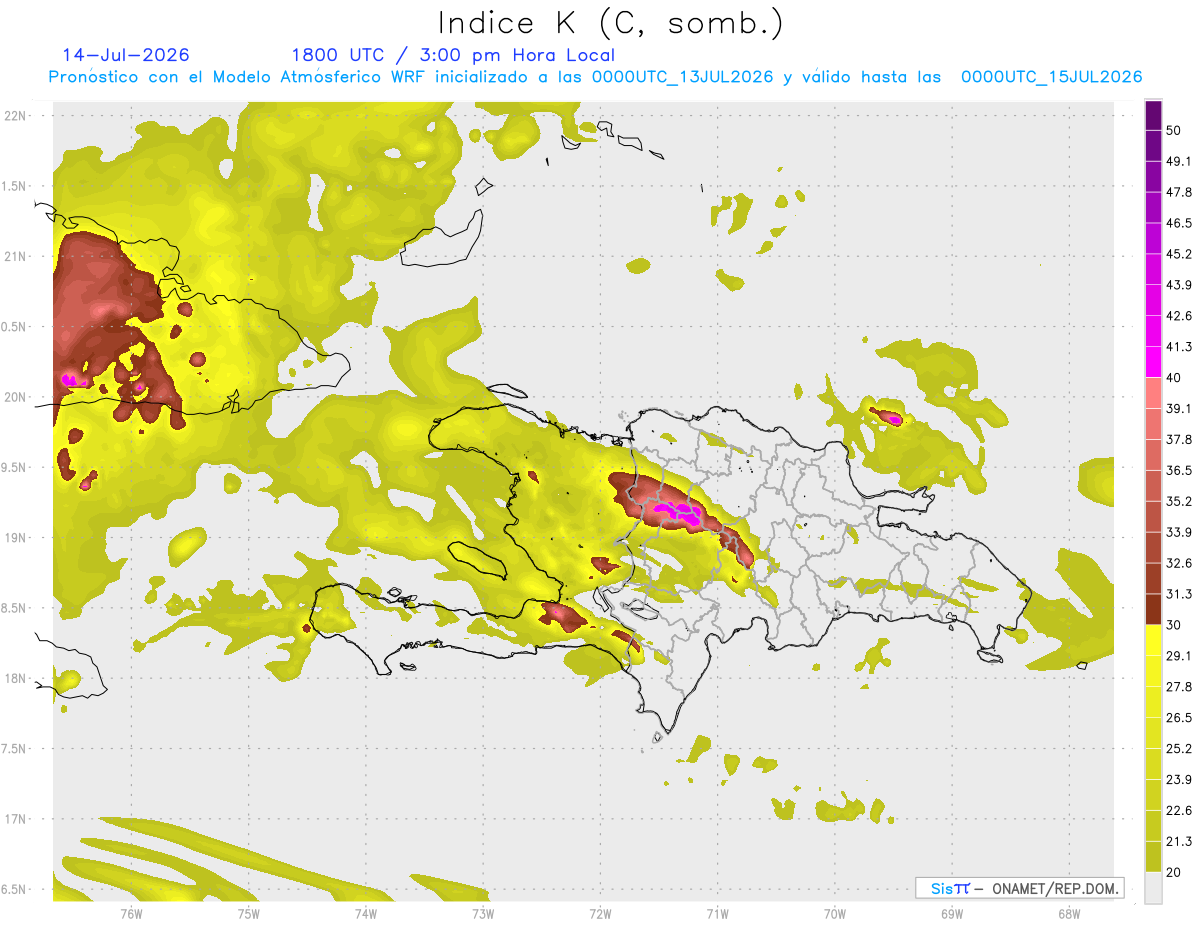The height and width of the screenshot is (927, 1200).
Task: Click the colorbar value '35.2'
Action: pyautogui.click(x=1178, y=501)
